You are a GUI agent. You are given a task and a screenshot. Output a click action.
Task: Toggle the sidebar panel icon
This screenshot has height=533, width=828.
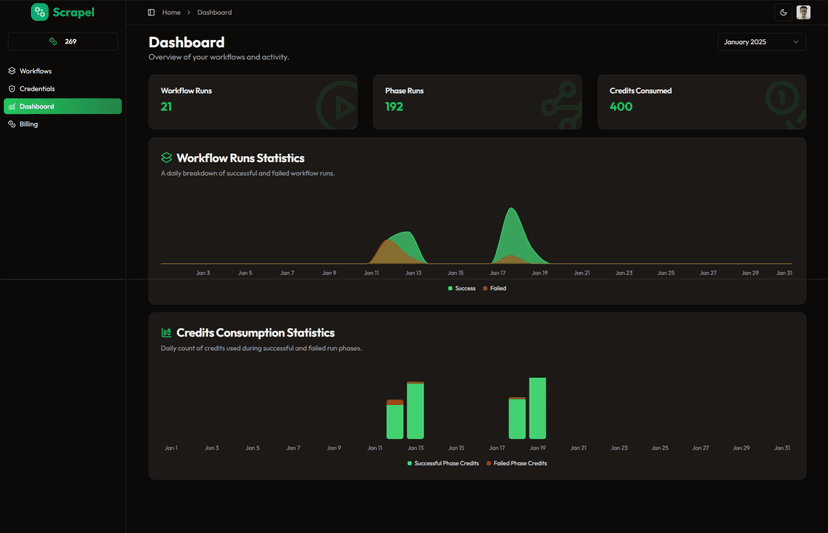coord(151,12)
